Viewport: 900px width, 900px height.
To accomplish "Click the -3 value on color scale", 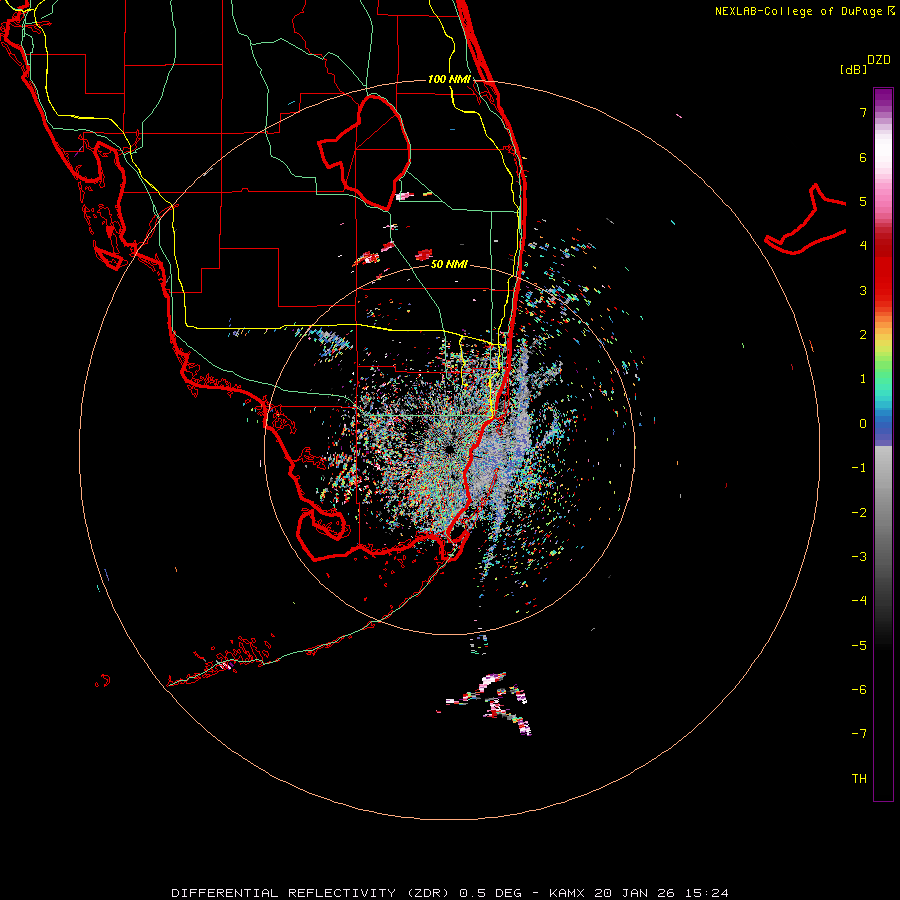I will pyautogui.click(x=859, y=557).
